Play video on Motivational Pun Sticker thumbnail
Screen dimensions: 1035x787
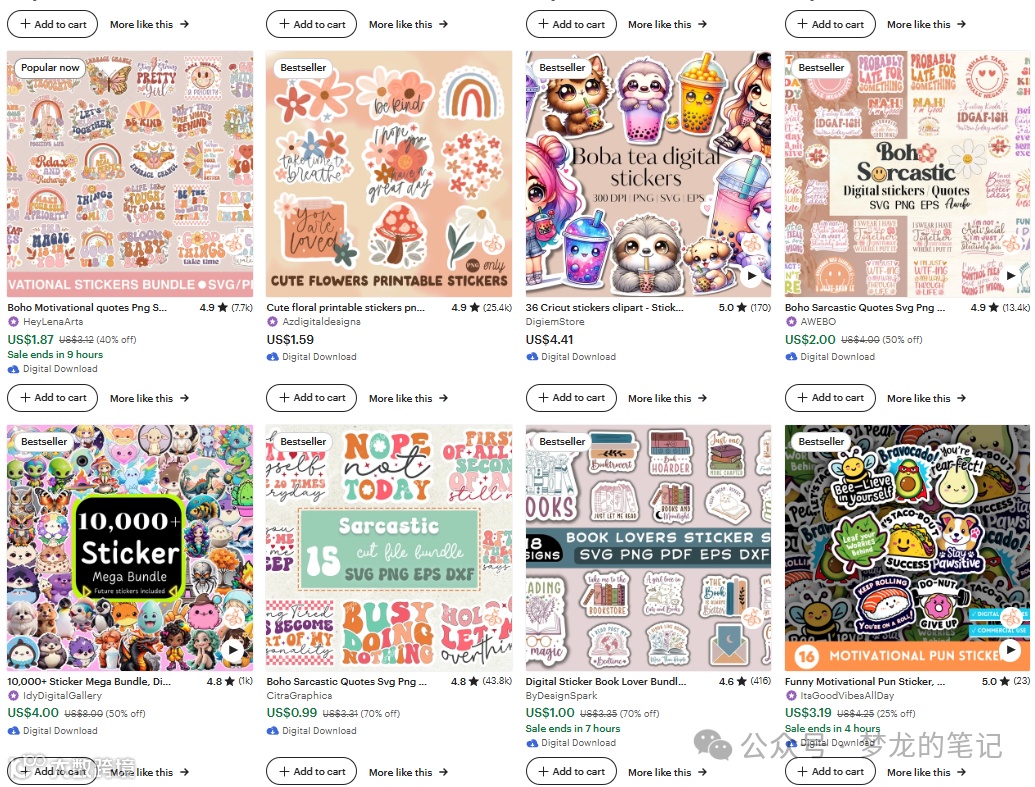pyautogui.click(x=1011, y=650)
